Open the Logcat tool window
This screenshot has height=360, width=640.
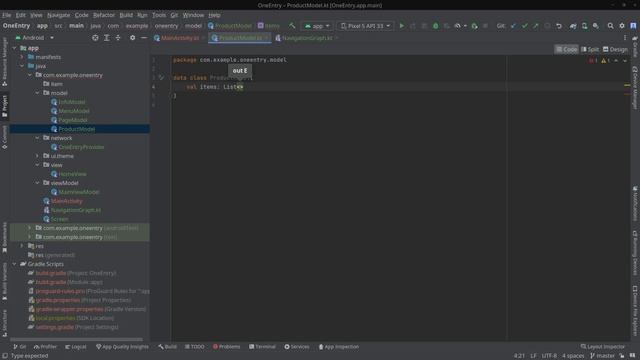point(76,347)
